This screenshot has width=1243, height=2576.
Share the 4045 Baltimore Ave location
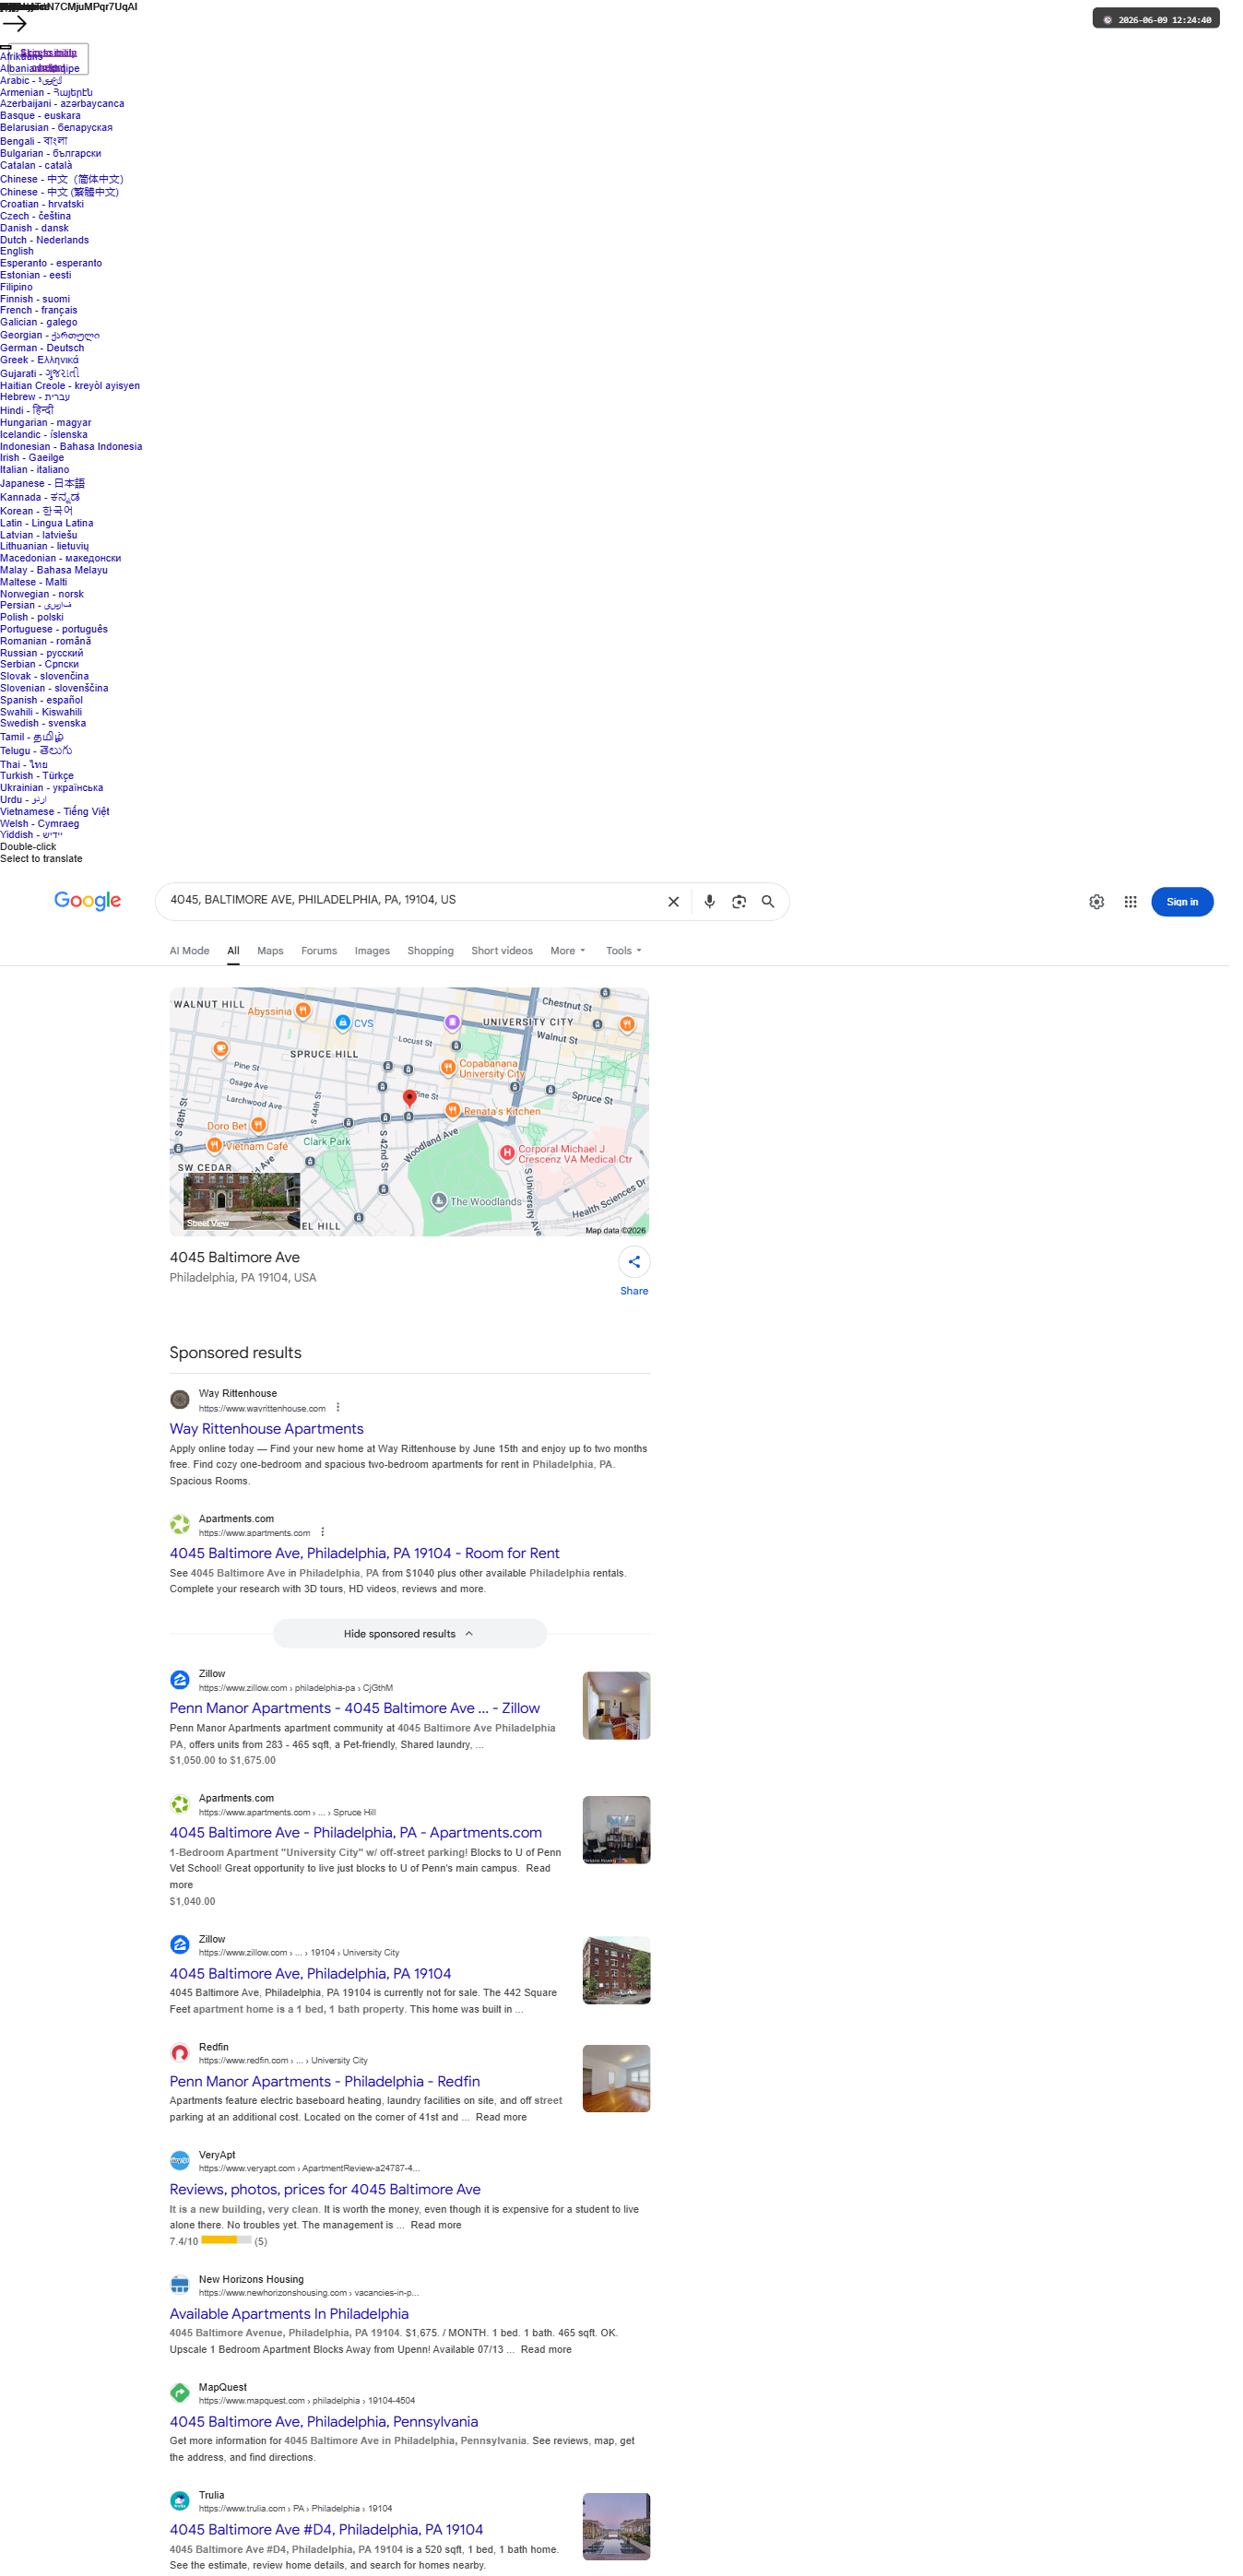634,1262
